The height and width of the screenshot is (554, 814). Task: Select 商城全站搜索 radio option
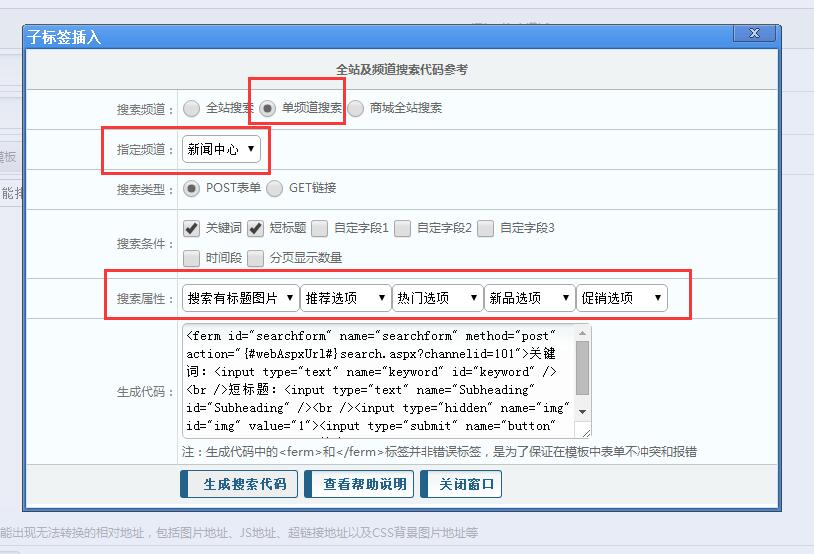coord(355,108)
